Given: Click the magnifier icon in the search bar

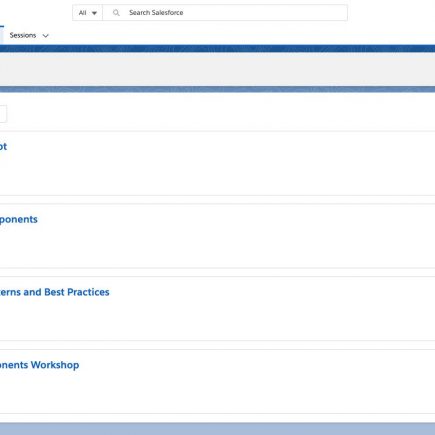Looking at the screenshot, I should pos(116,13).
